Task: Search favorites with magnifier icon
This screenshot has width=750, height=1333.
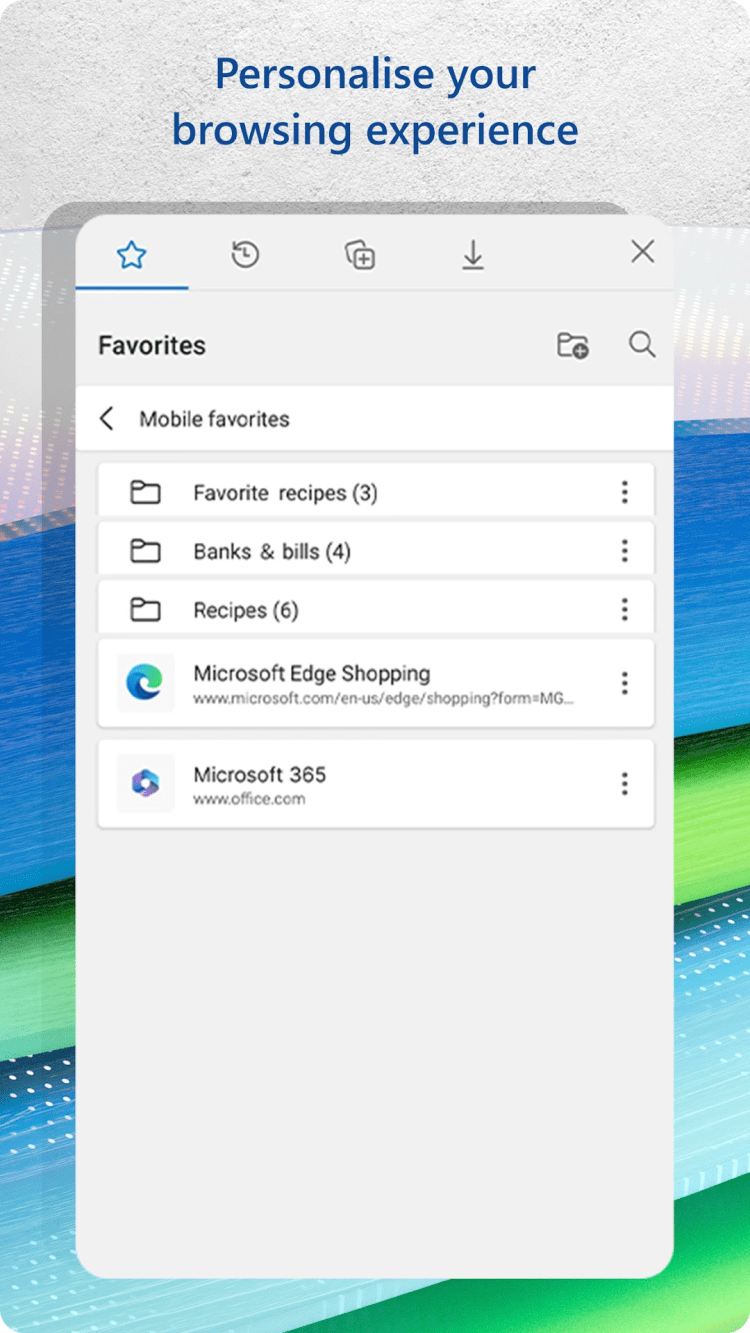Action: point(642,345)
